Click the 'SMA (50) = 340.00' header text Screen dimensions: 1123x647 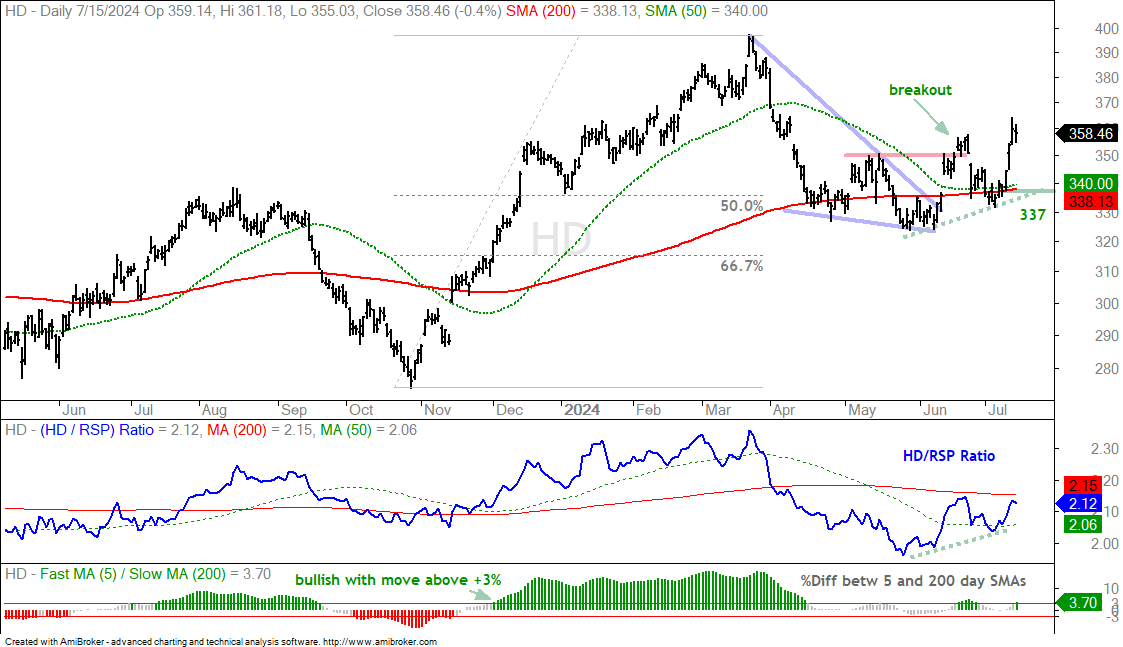706,11
